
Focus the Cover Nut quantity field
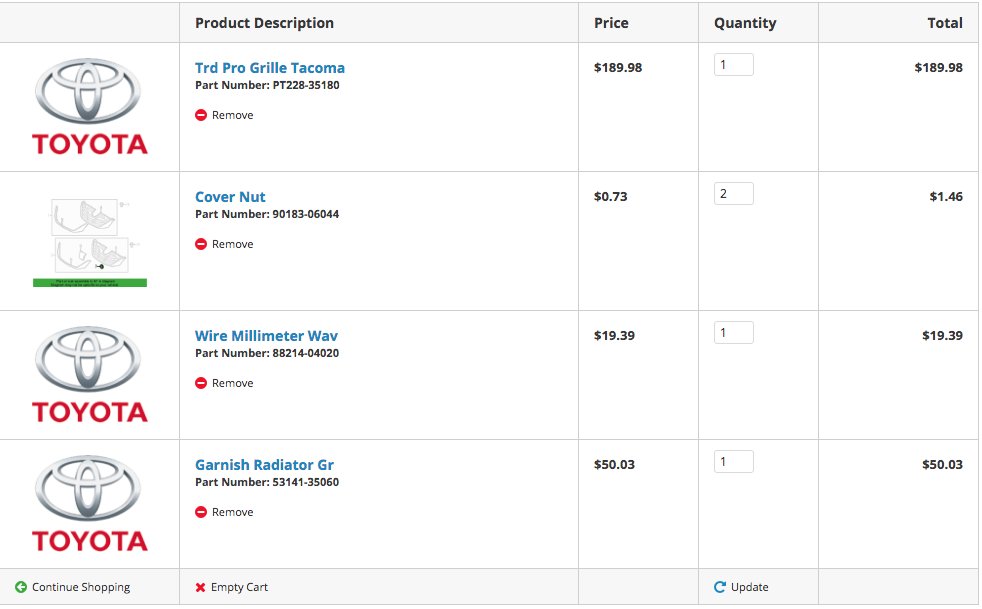733,194
